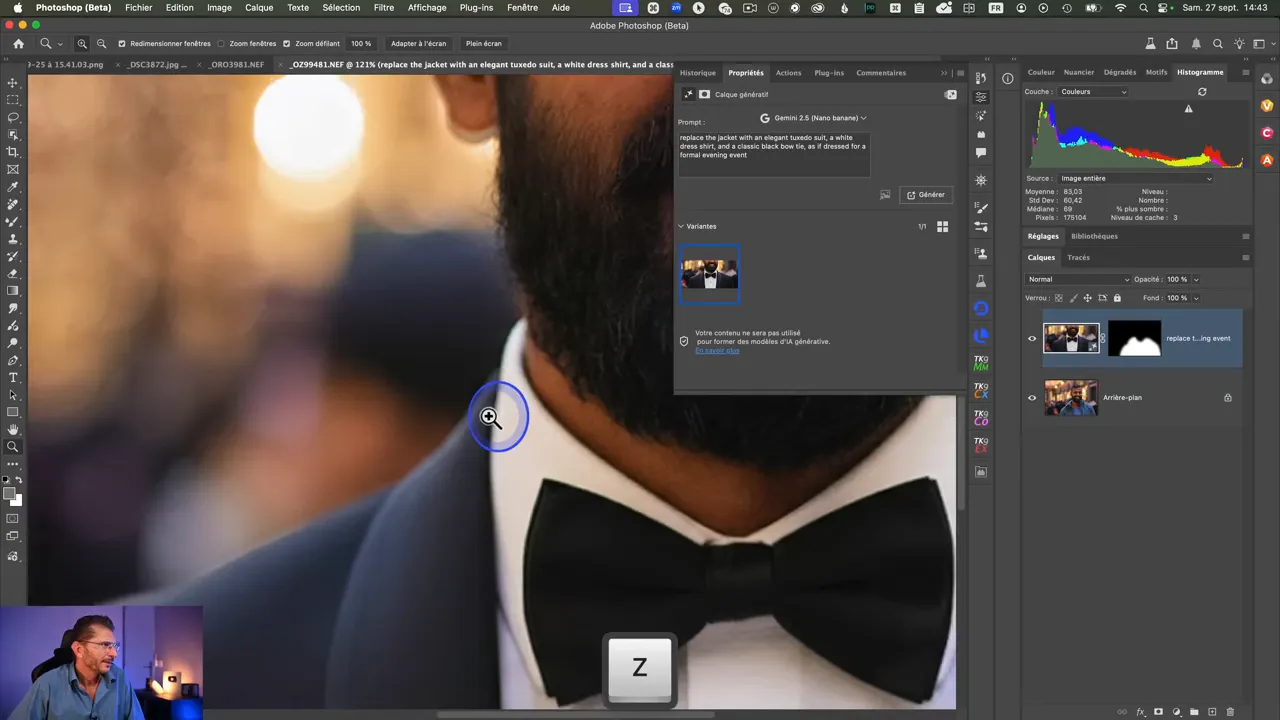Select the Hand tool
The height and width of the screenshot is (720, 1280).
(13, 430)
